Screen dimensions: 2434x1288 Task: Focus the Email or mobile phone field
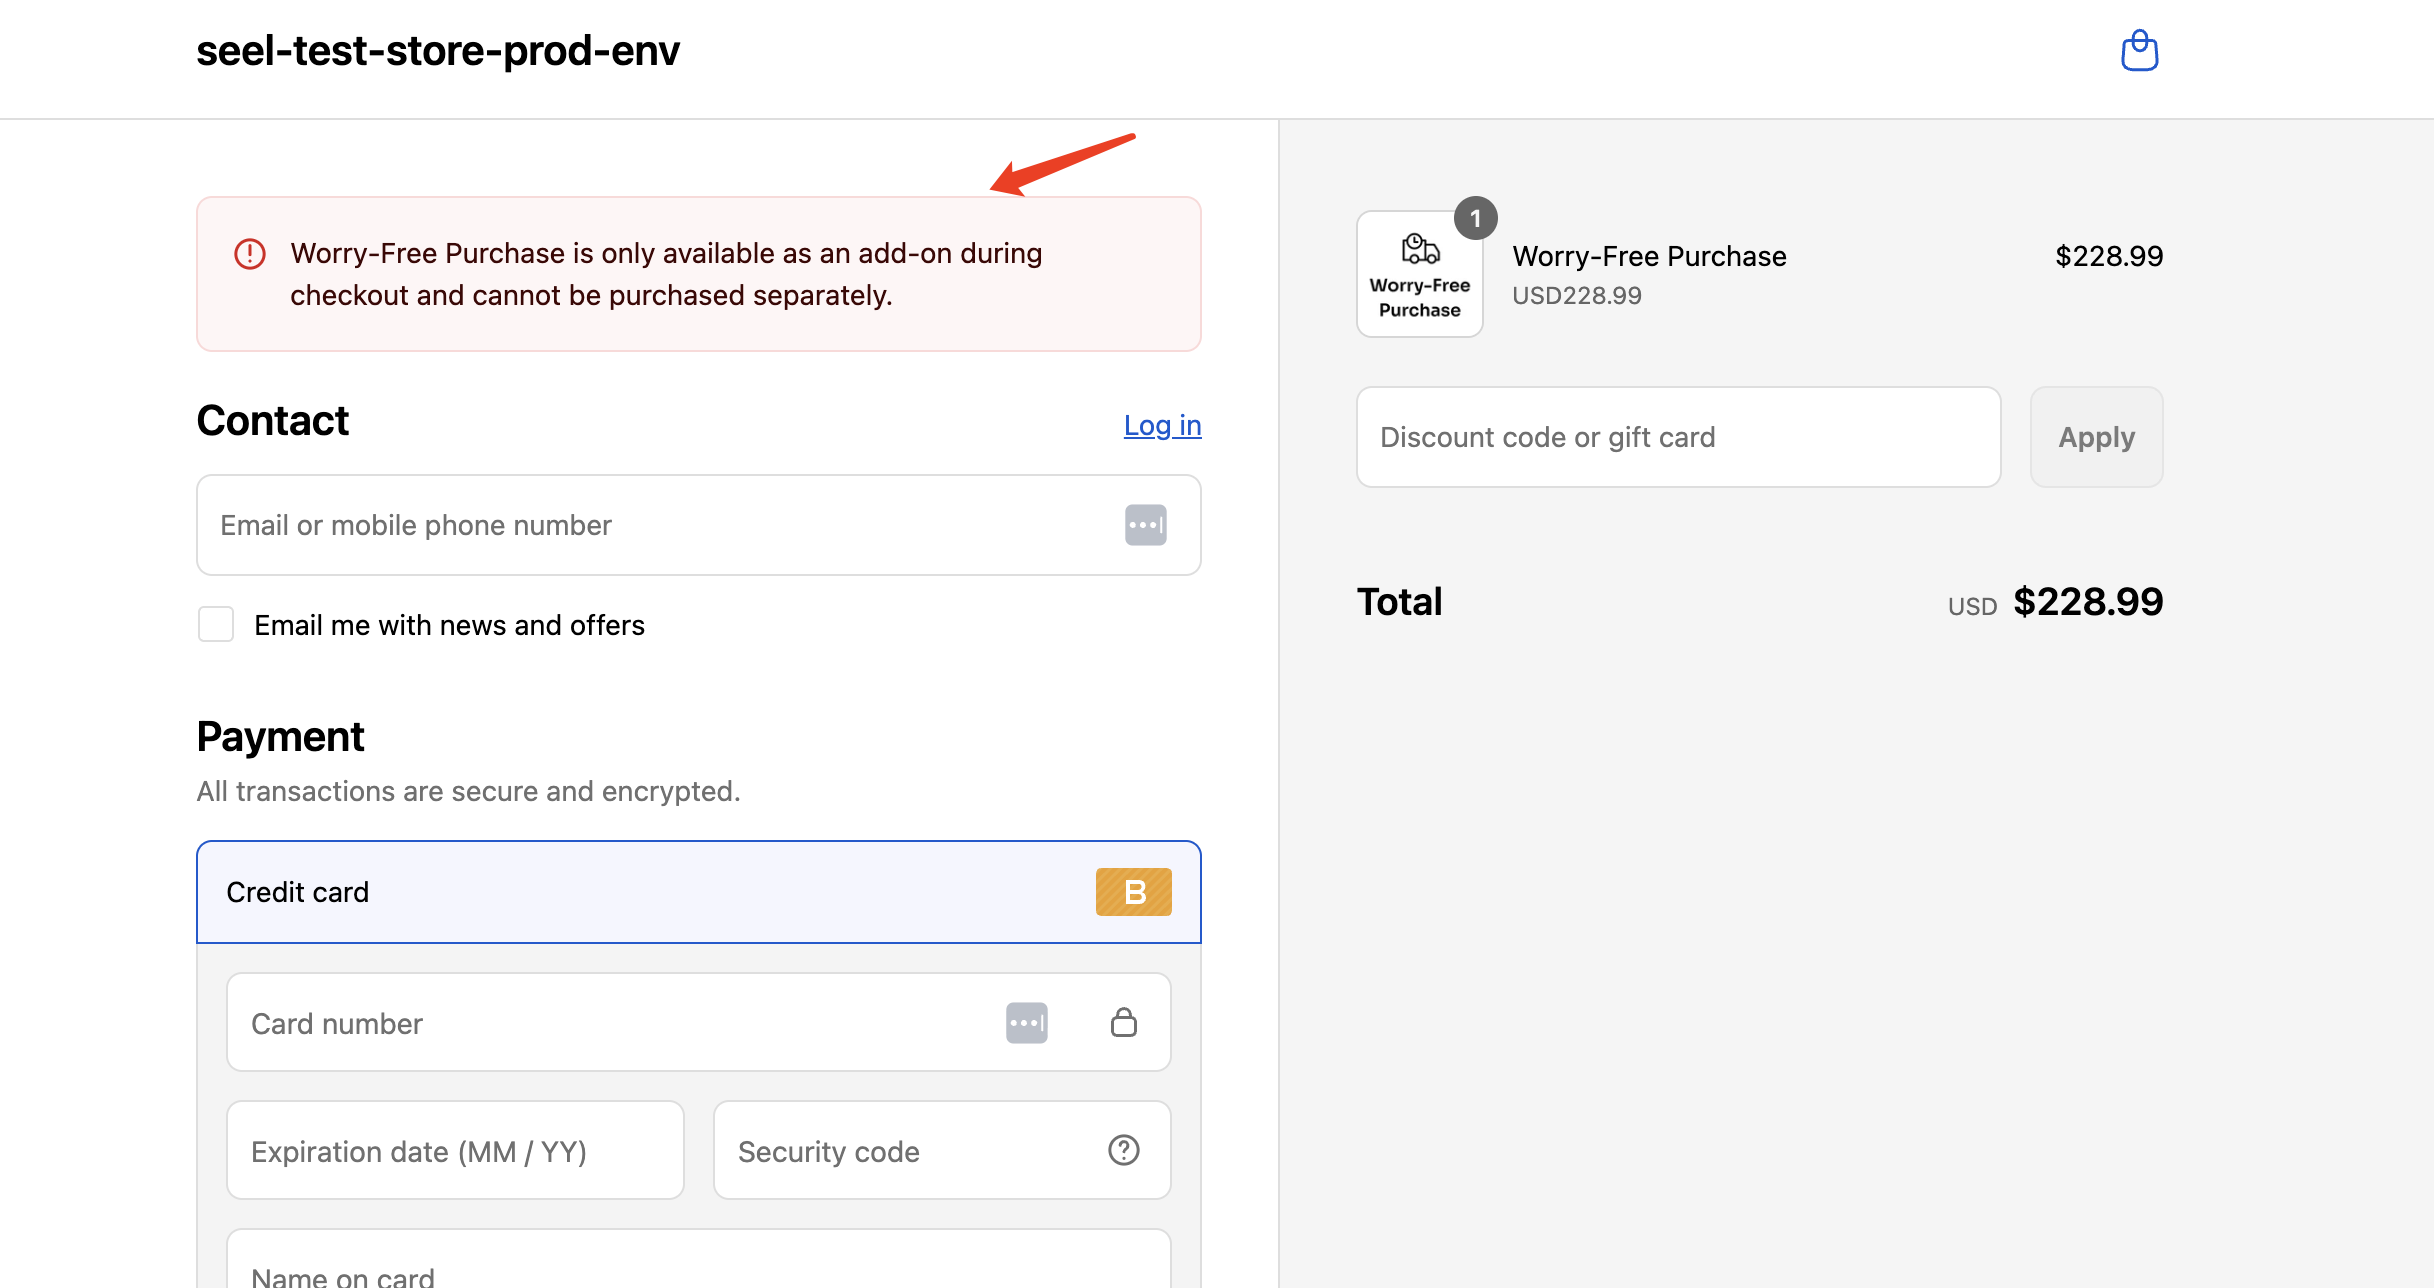coord(660,525)
